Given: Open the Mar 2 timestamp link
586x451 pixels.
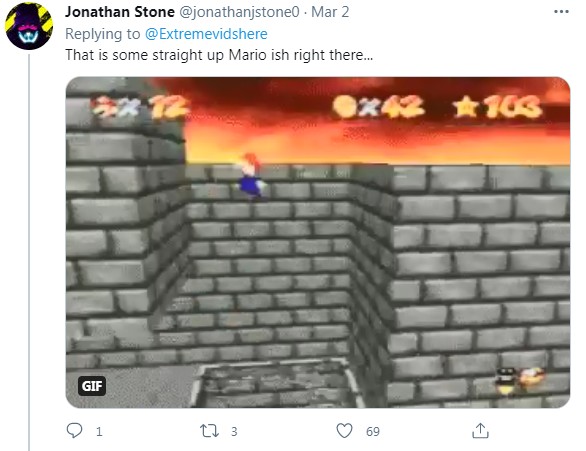Looking at the screenshot, I should click(330, 12).
